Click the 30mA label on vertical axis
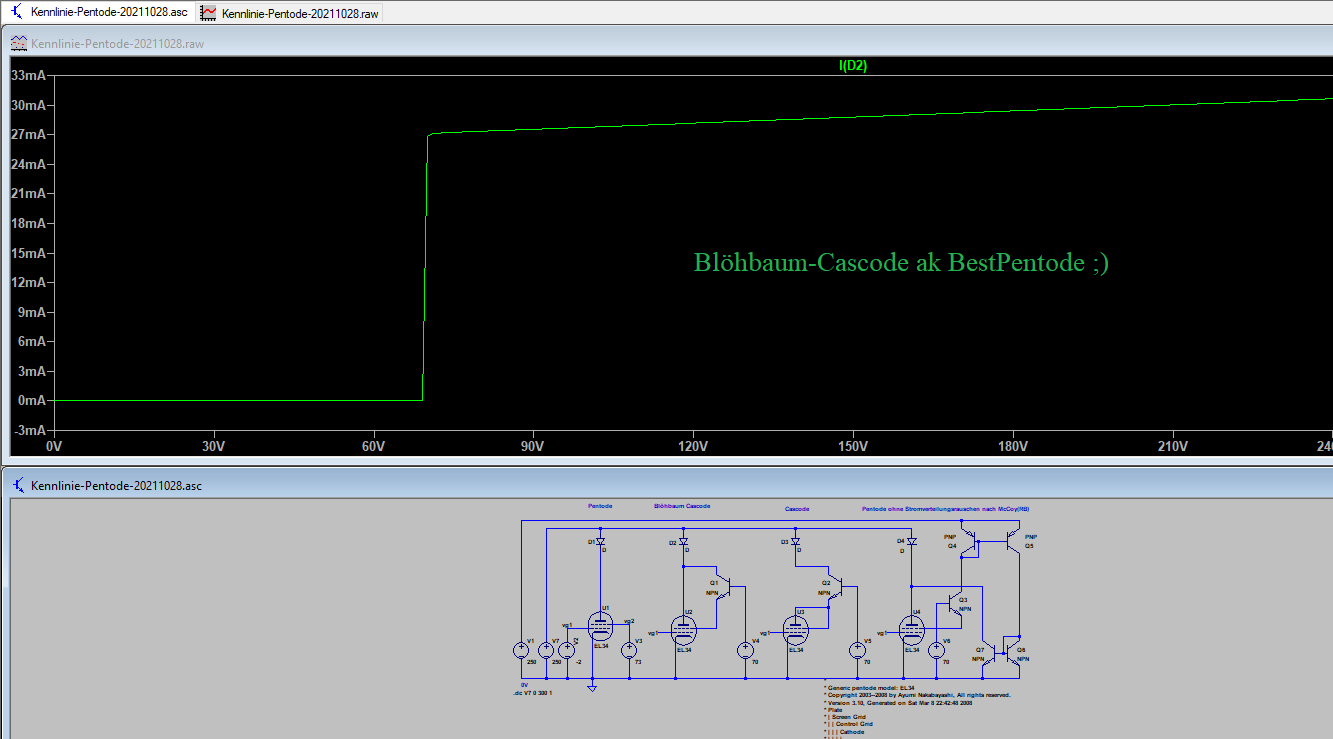This screenshot has width=1333, height=739. point(26,106)
